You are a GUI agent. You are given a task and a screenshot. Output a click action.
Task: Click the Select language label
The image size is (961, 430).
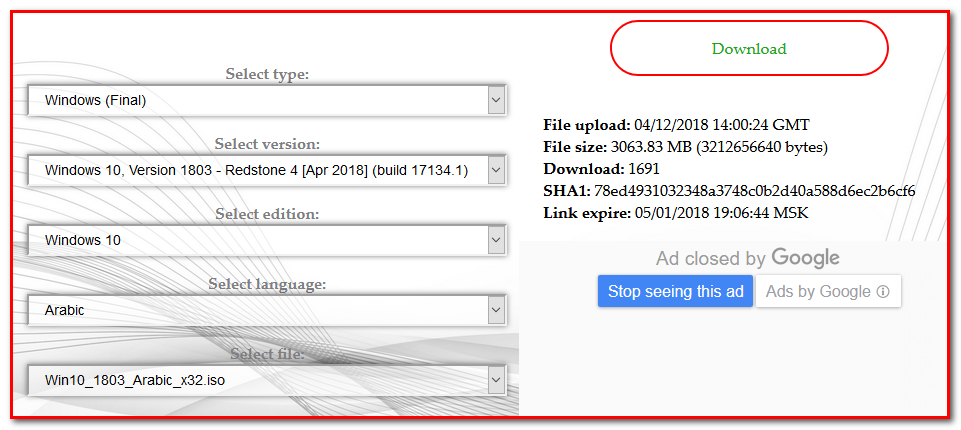(x=267, y=285)
